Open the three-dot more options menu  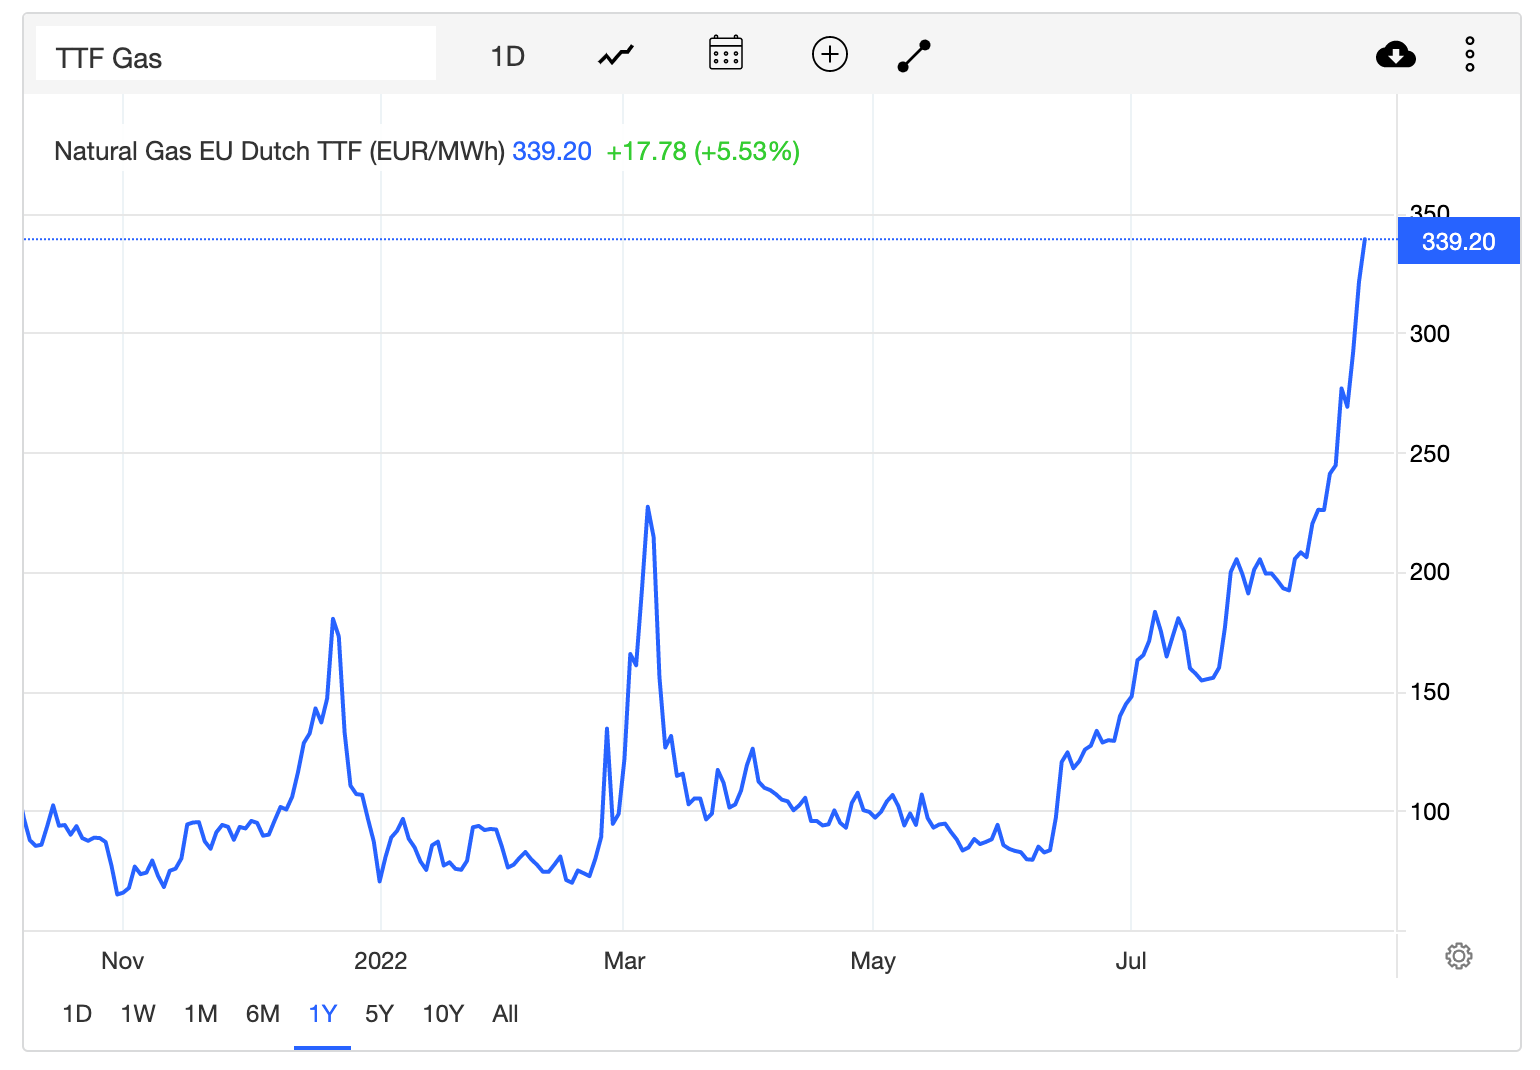coord(1470,54)
